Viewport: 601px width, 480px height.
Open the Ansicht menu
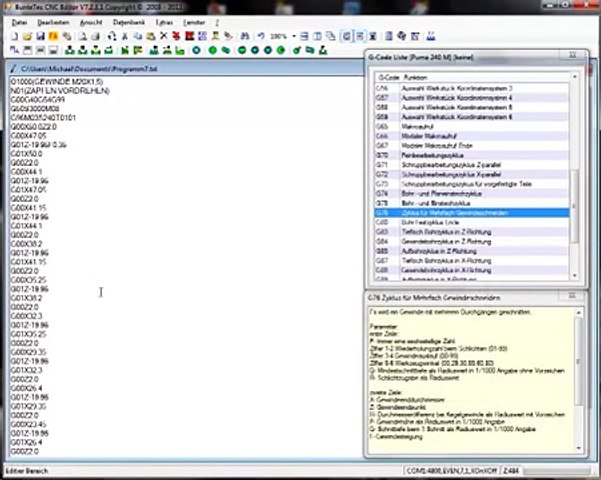pos(91,23)
